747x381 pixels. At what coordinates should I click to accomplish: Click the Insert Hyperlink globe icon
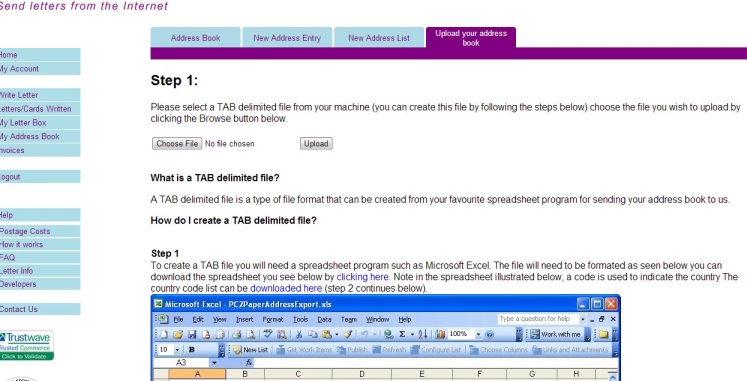click(x=388, y=334)
